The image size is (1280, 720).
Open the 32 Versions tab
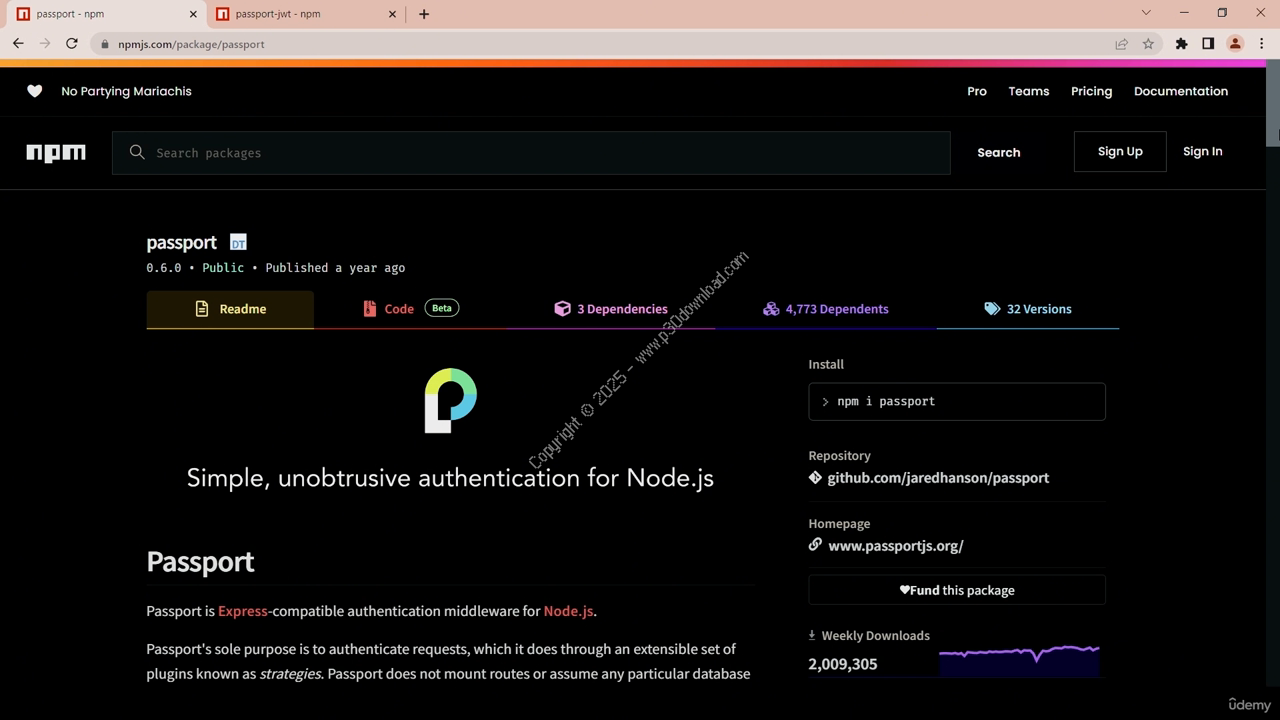click(x=1028, y=309)
